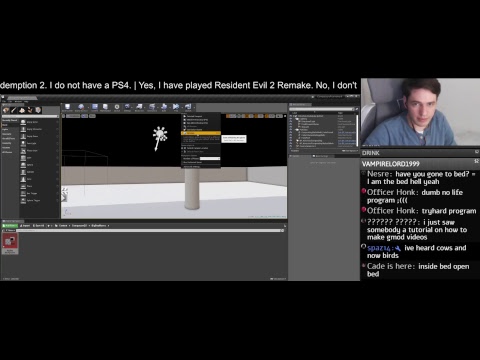Choose New Editor Window (PIE) mode
The image size is (480, 360).
(201, 123)
